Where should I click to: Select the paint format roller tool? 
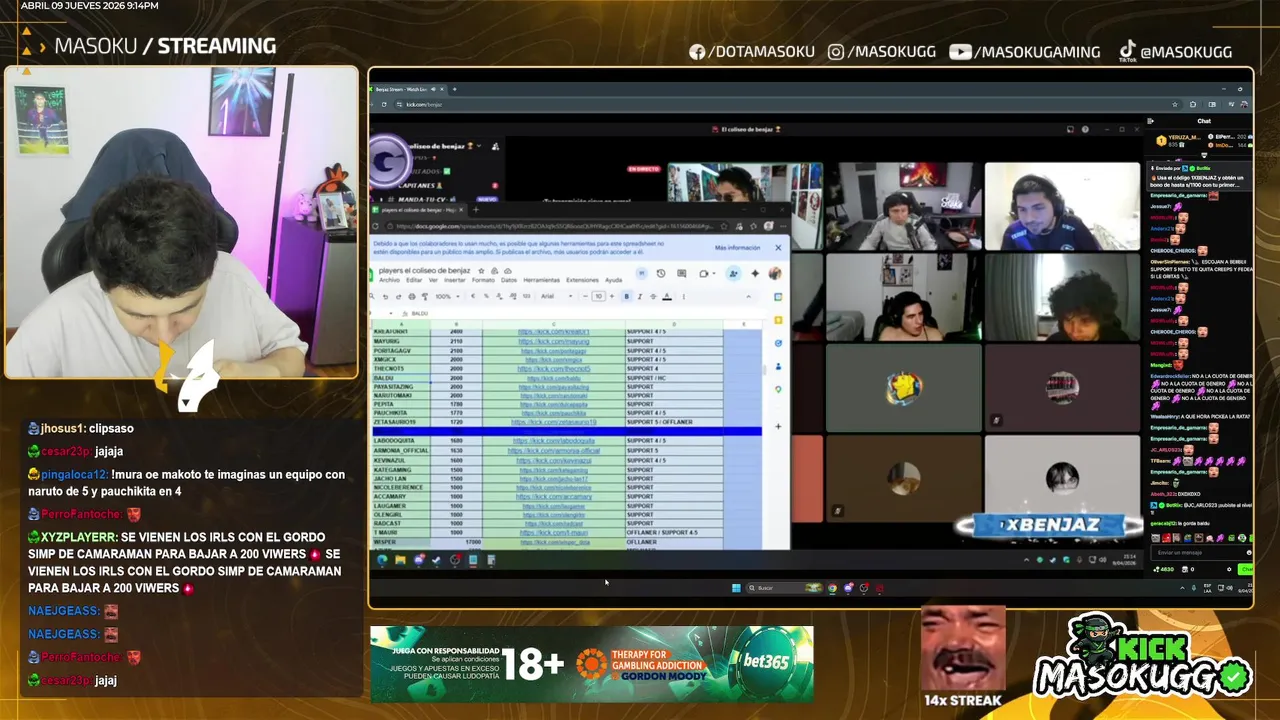[425, 296]
